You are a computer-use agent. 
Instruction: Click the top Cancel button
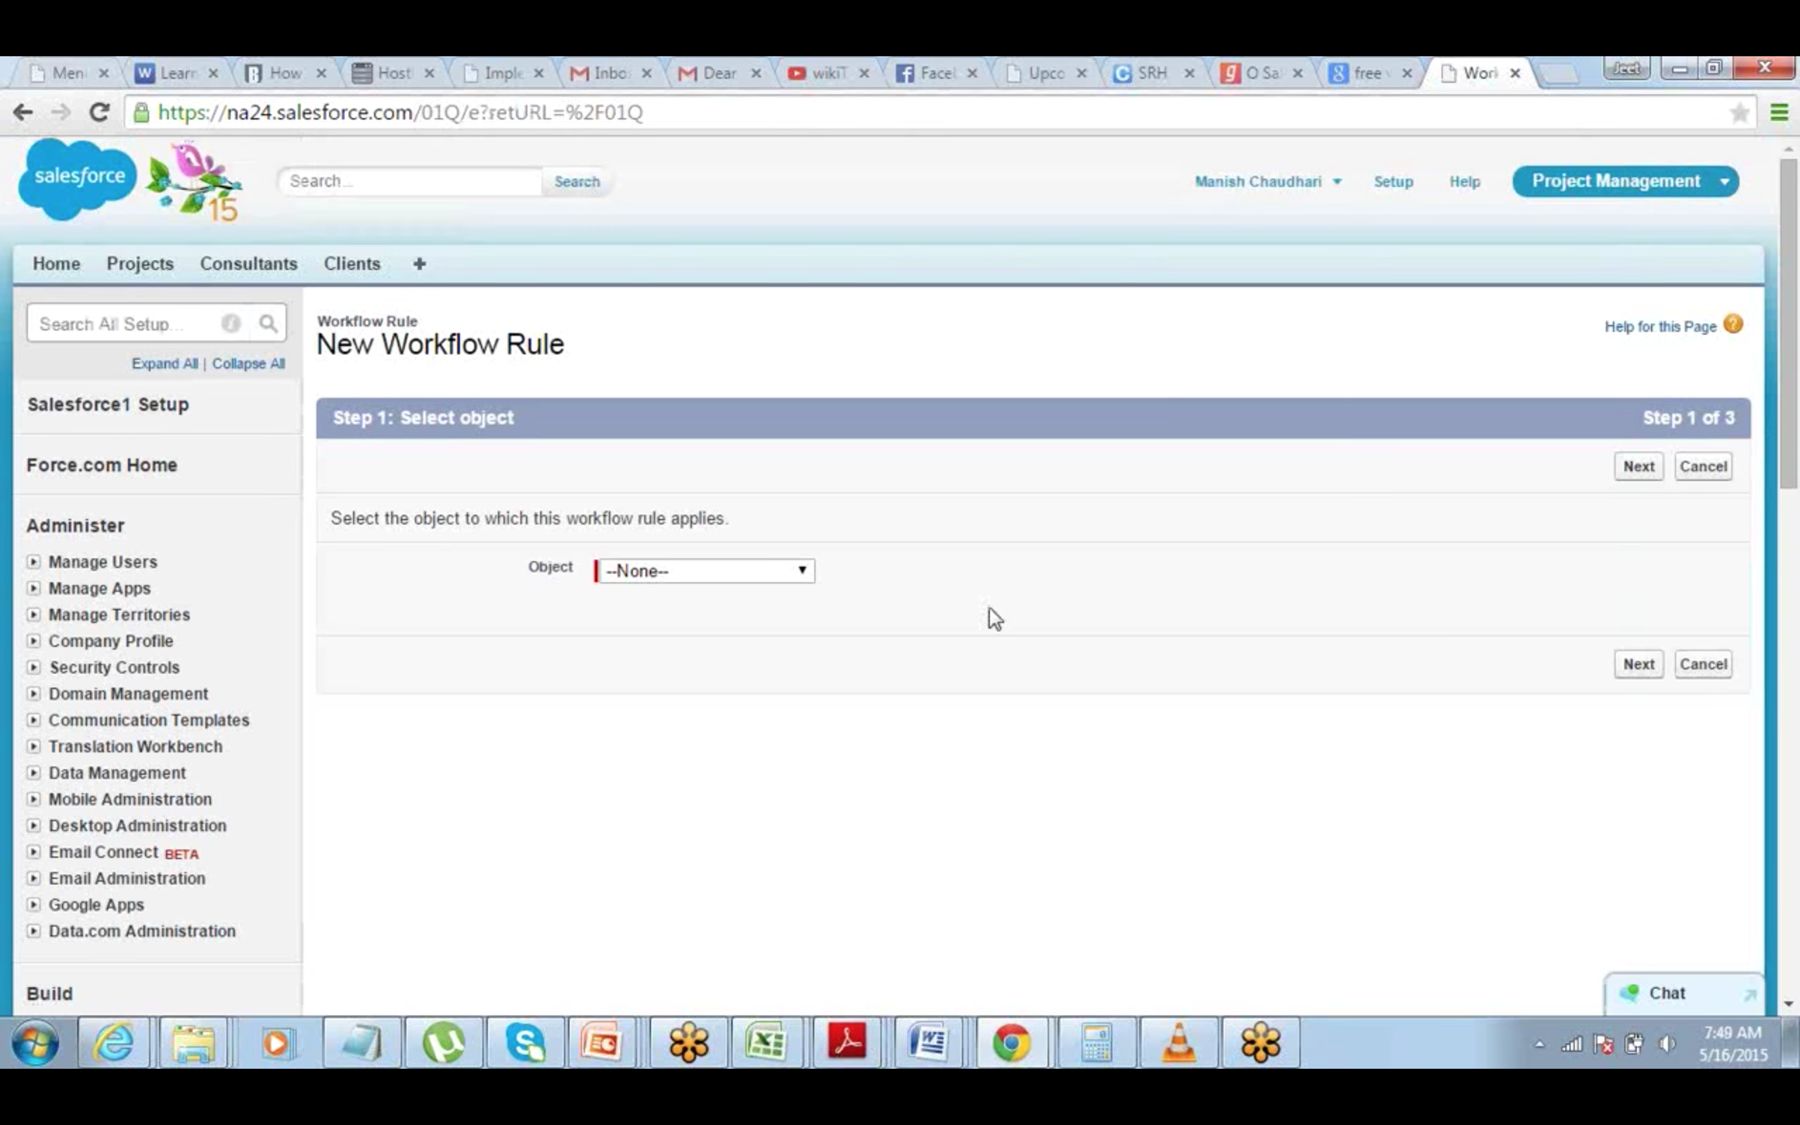tap(1703, 466)
